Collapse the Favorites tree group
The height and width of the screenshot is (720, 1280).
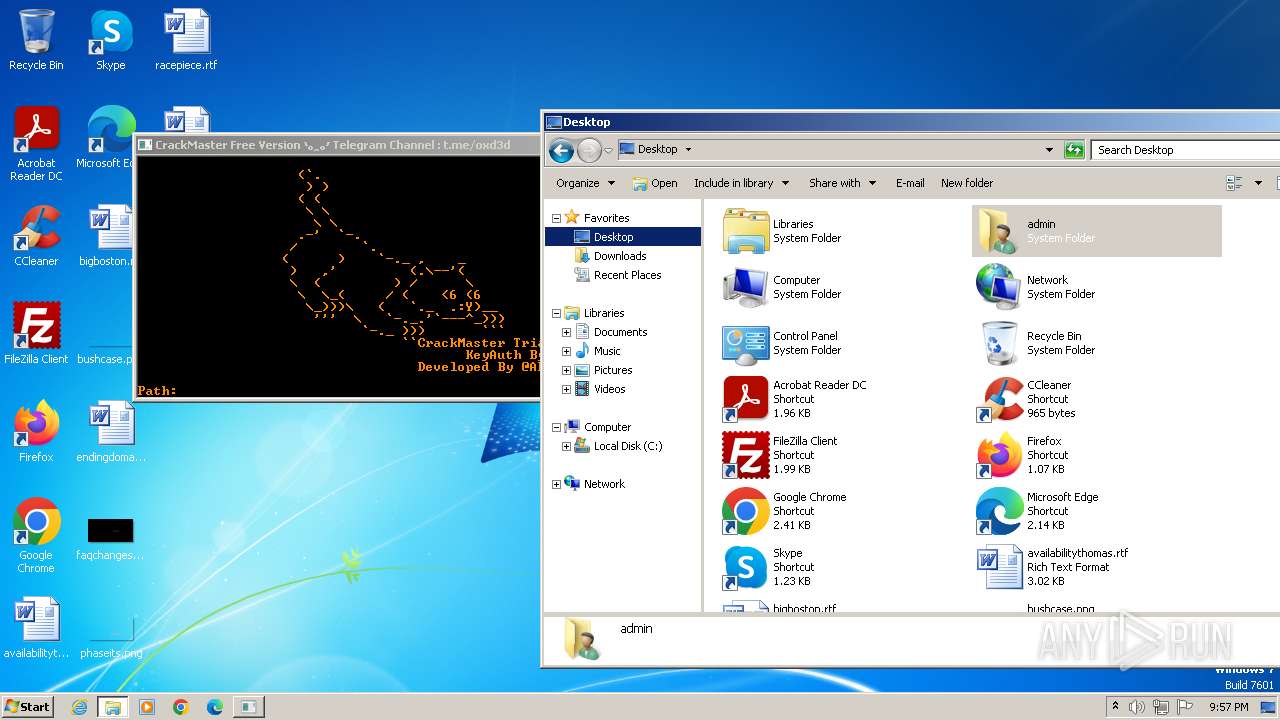(x=556, y=218)
